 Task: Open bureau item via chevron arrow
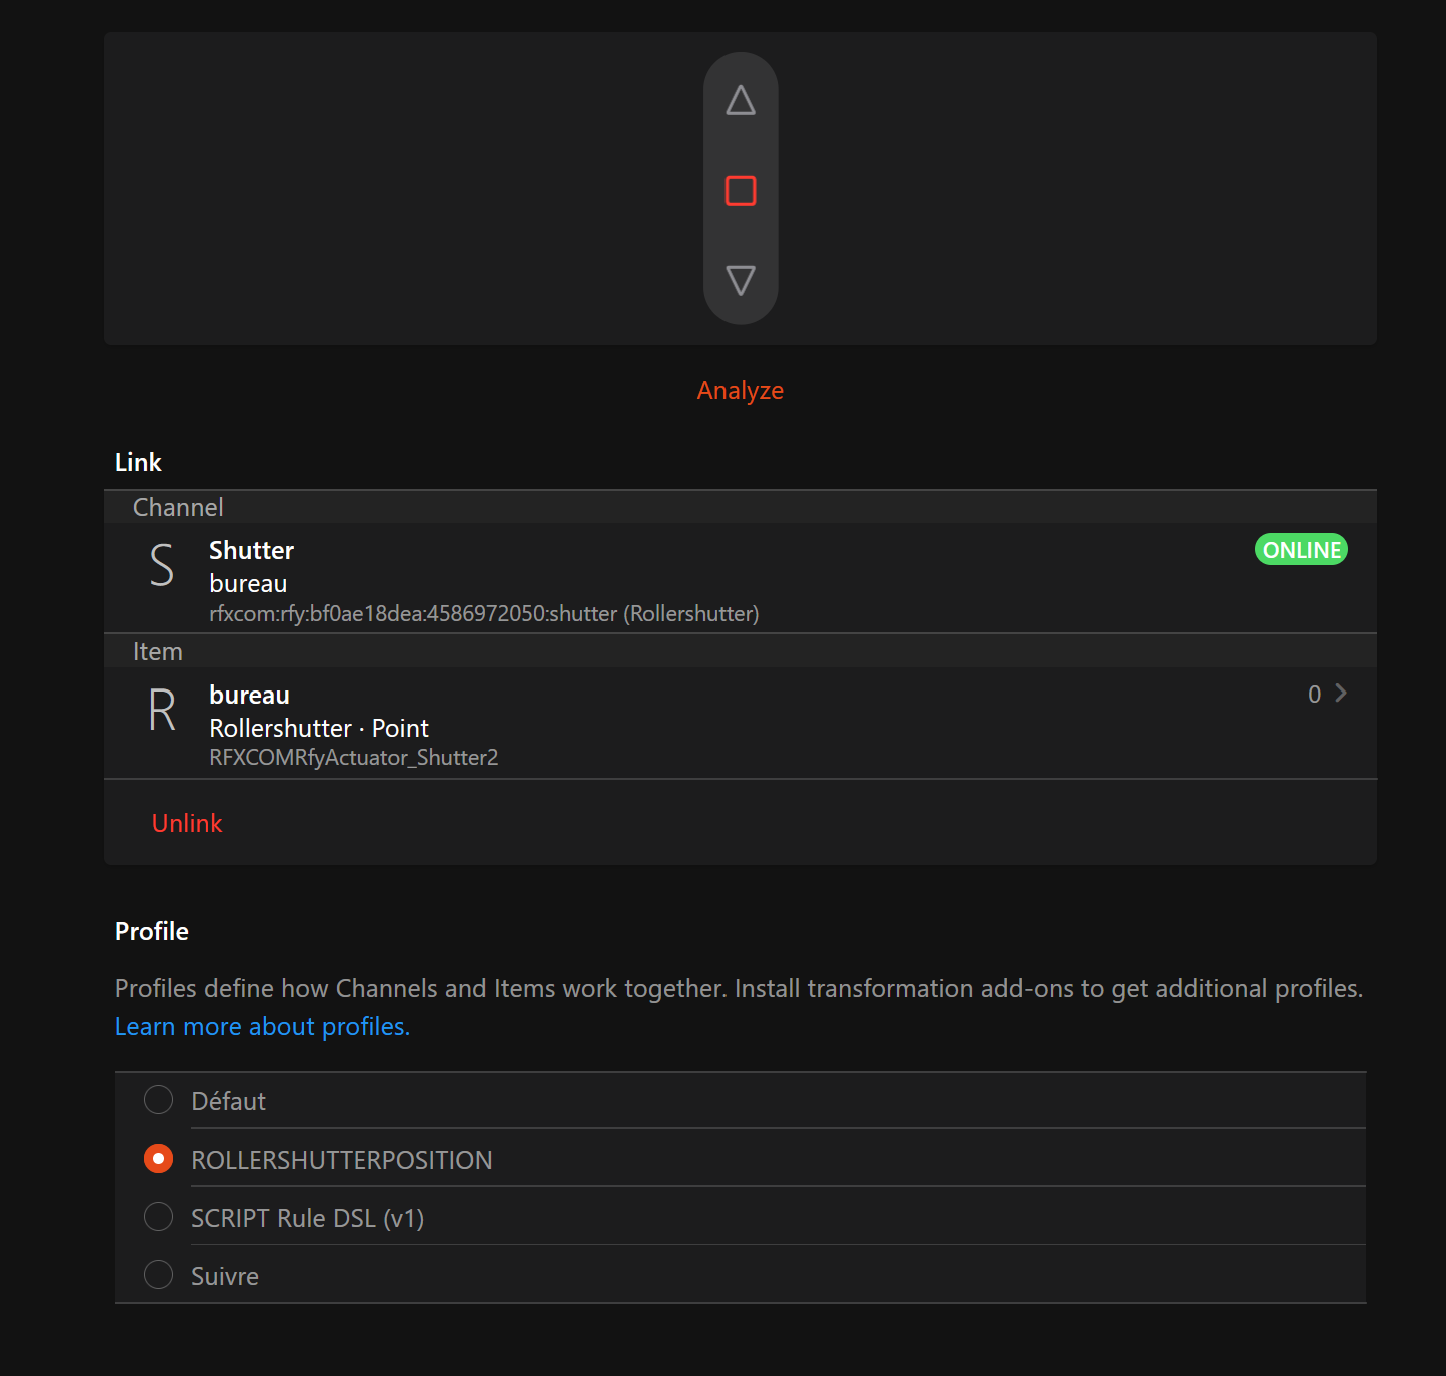point(1341,693)
